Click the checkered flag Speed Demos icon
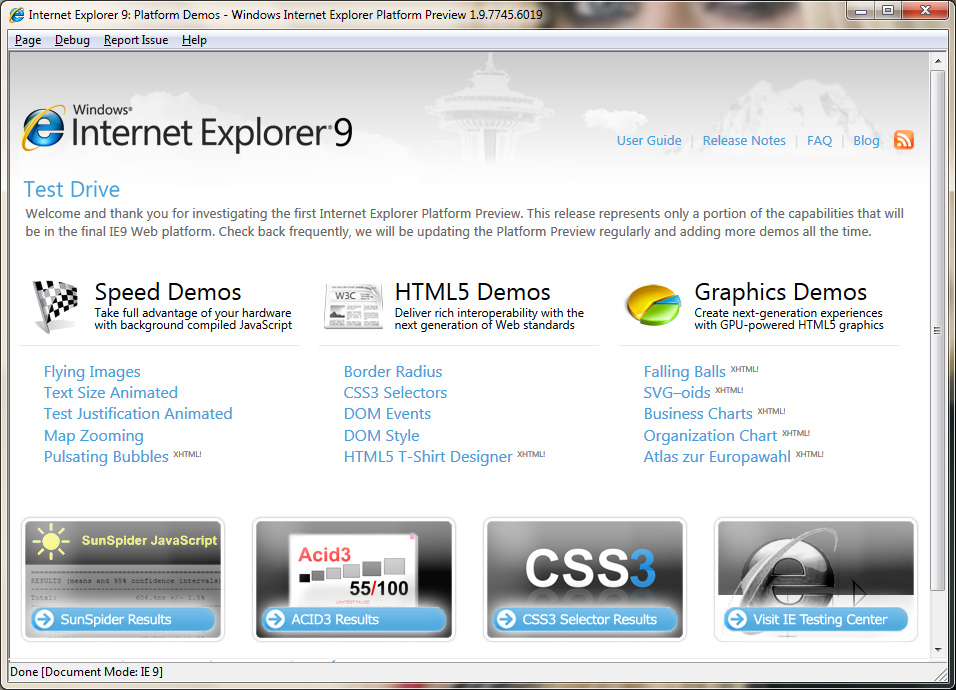Viewport: 956px width, 690px height. (x=55, y=306)
